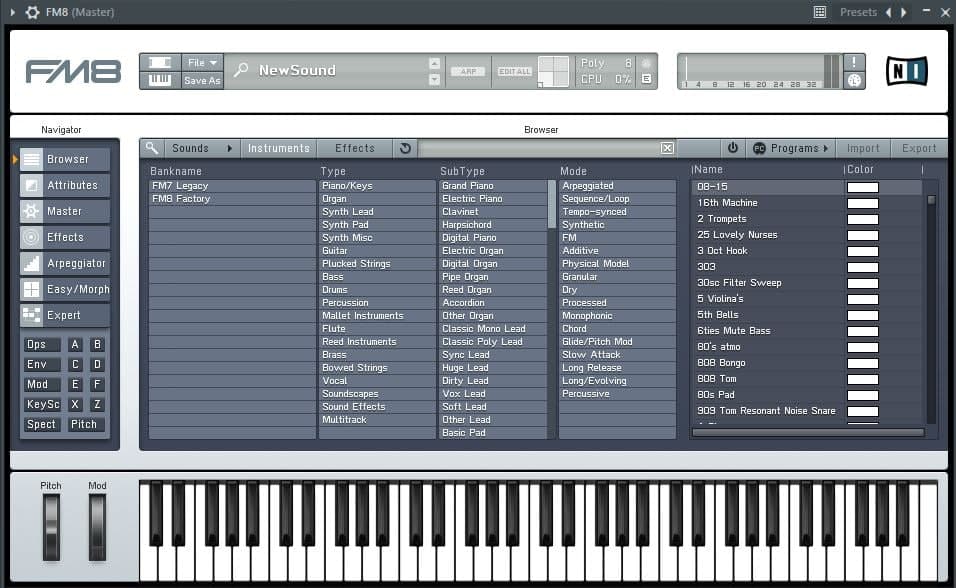Expand the Sounds arrow in Browser toolbar

[x=229, y=148]
